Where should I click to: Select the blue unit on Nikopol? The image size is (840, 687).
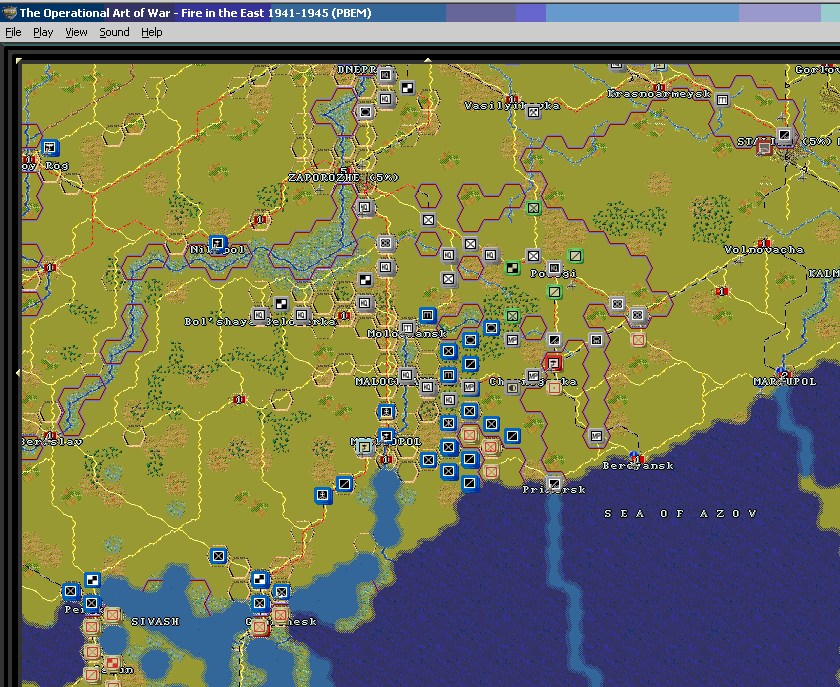[218, 244]
